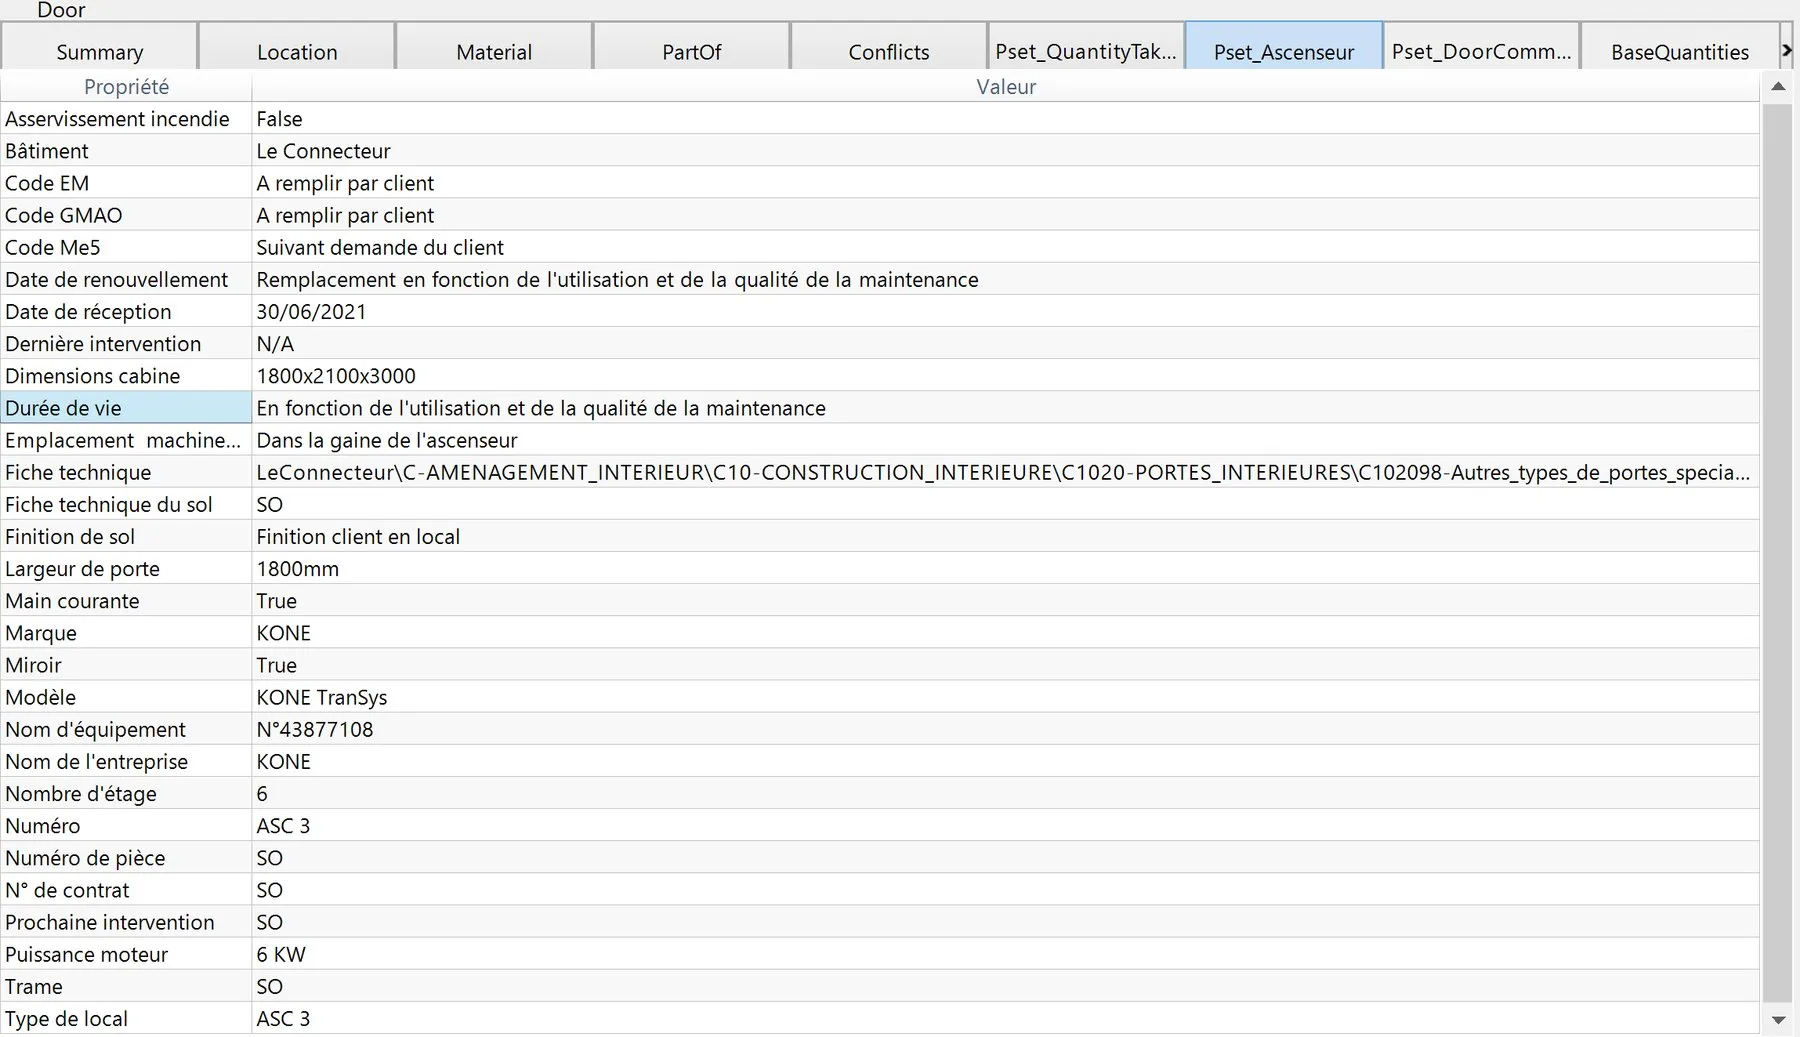
Task: Open the Pset_QuantityTak... tab
Action: pyautogui.click(x=1086, y=52)
